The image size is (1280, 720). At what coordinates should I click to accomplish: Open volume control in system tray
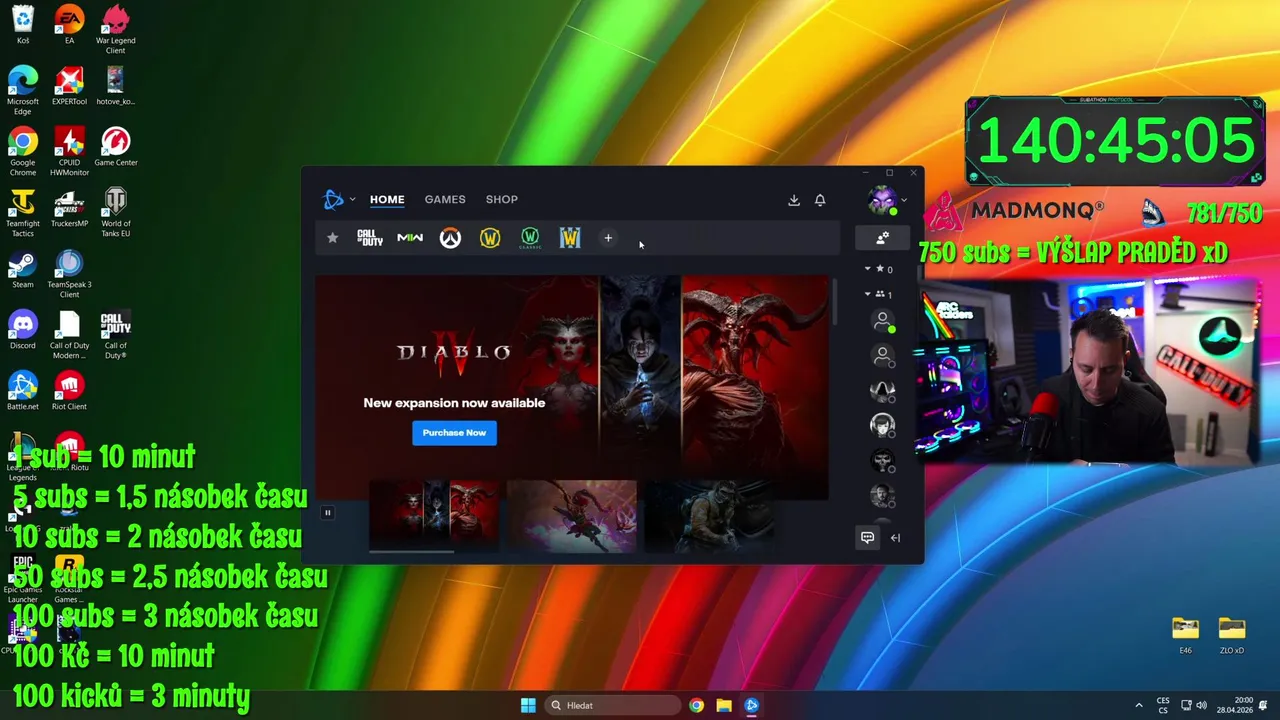(x=1201, y=705)
